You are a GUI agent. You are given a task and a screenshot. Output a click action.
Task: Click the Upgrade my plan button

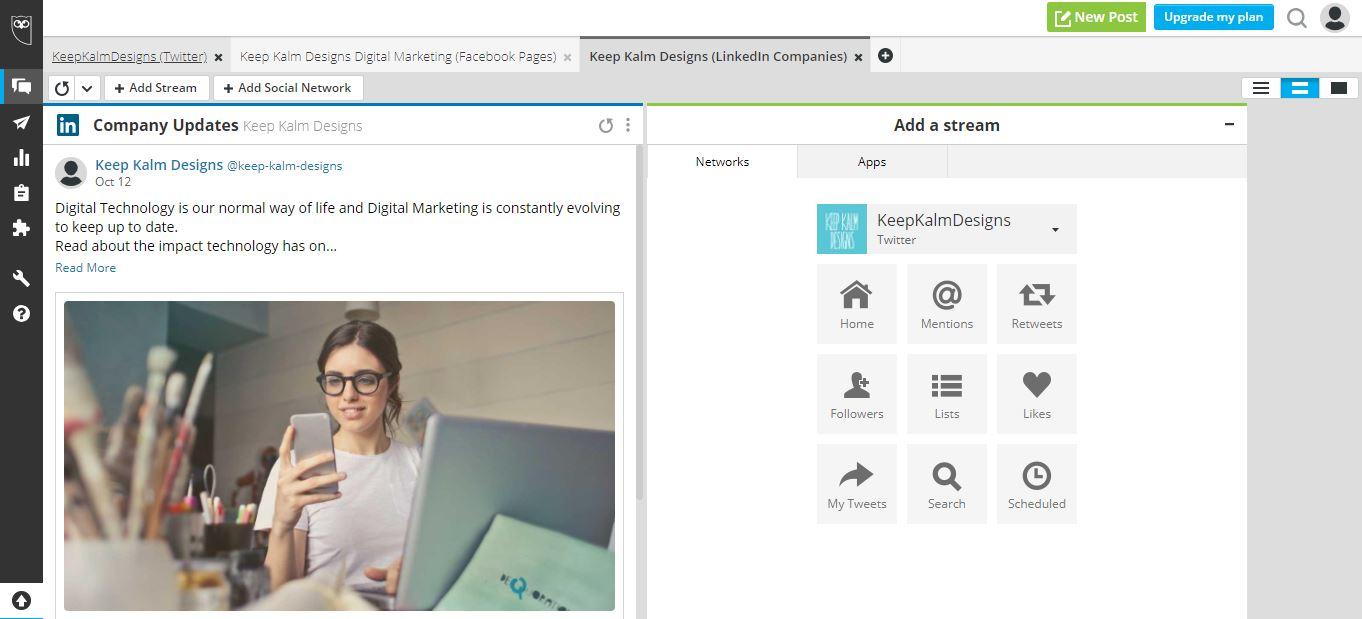[x=1213, y=17]
